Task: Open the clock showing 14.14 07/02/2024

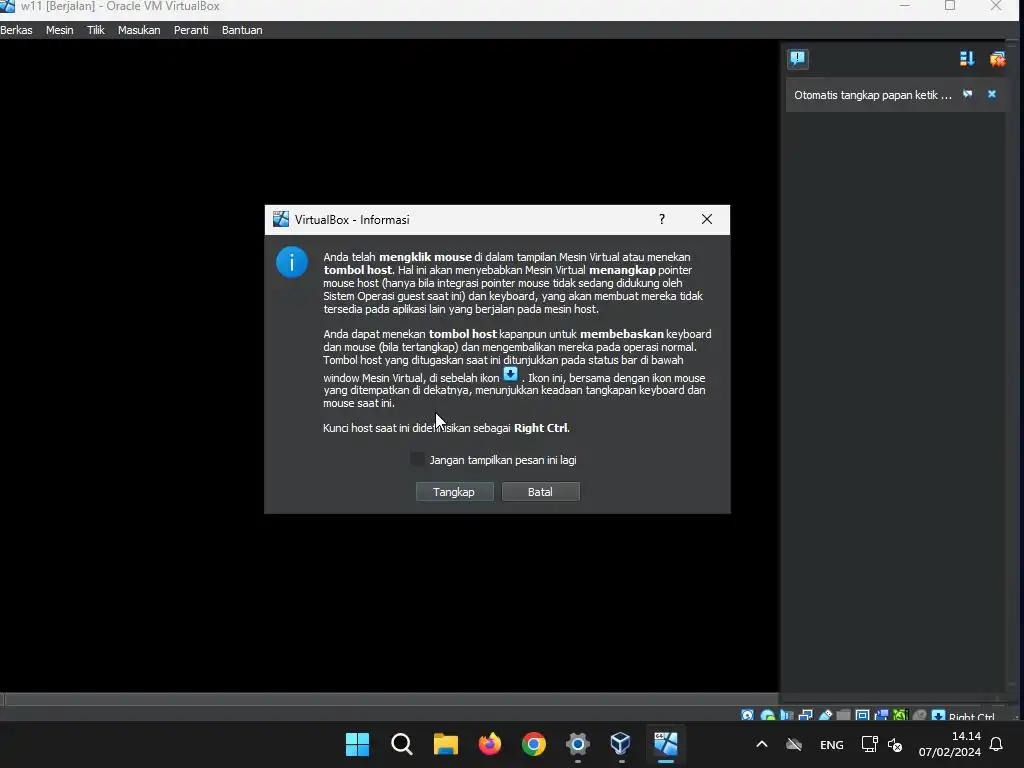Action: [950, 744]
